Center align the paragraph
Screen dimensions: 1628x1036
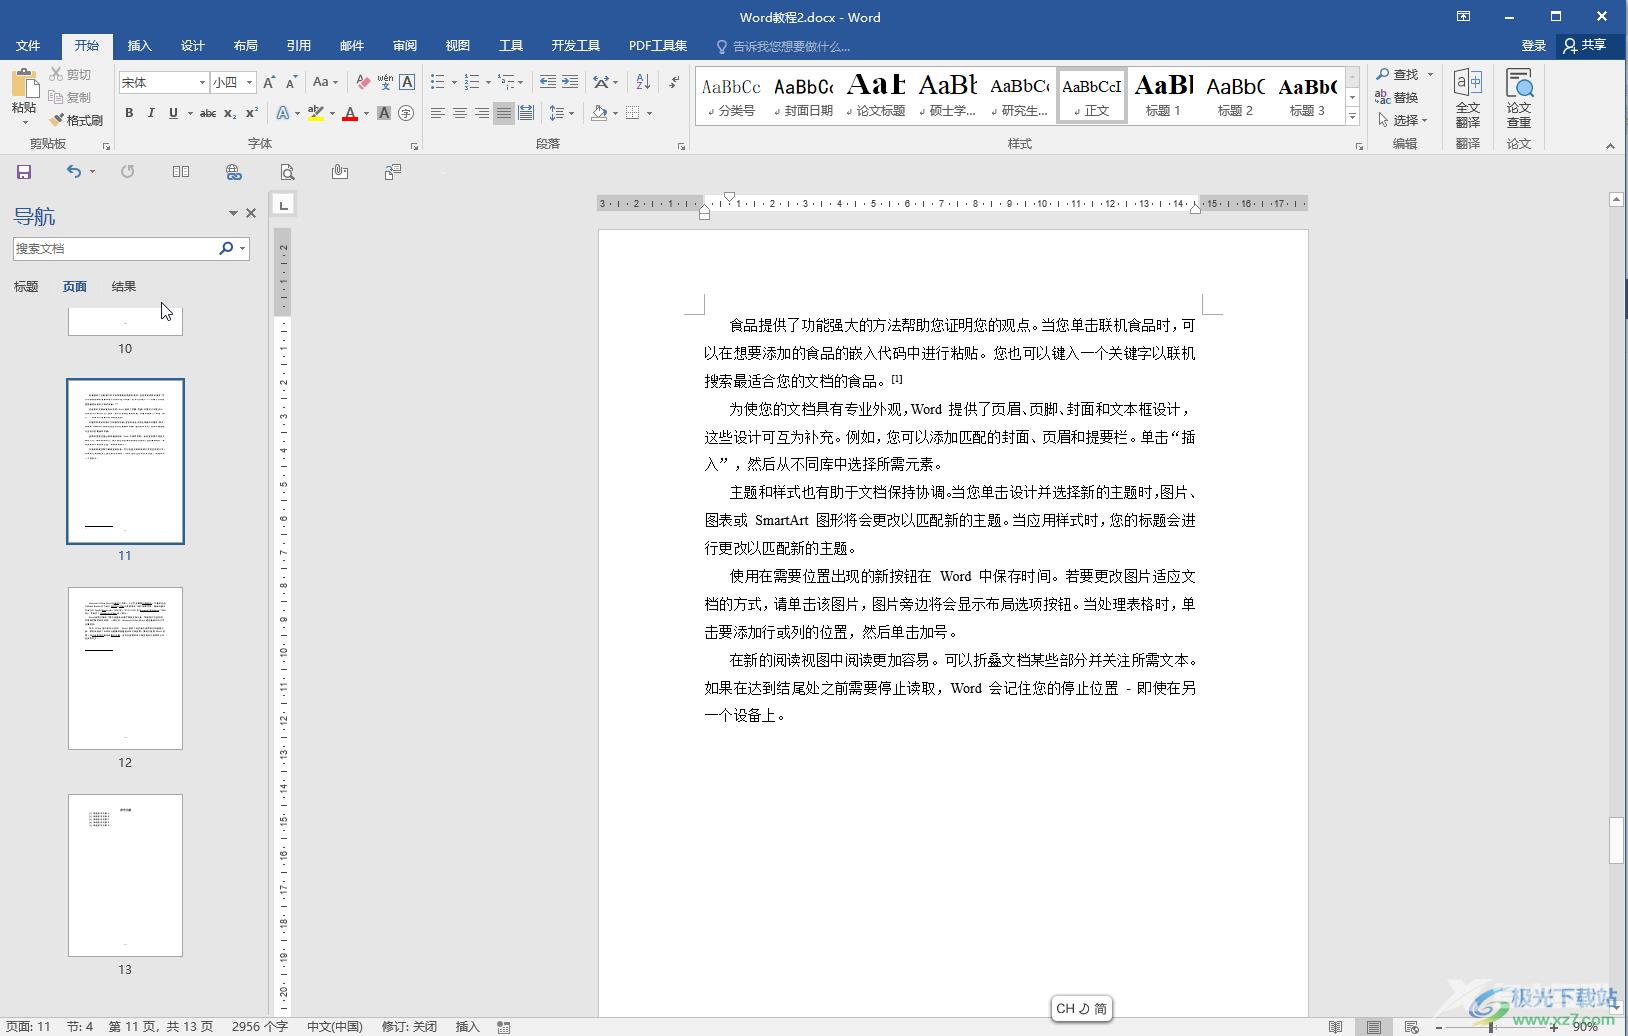[460, 113]
